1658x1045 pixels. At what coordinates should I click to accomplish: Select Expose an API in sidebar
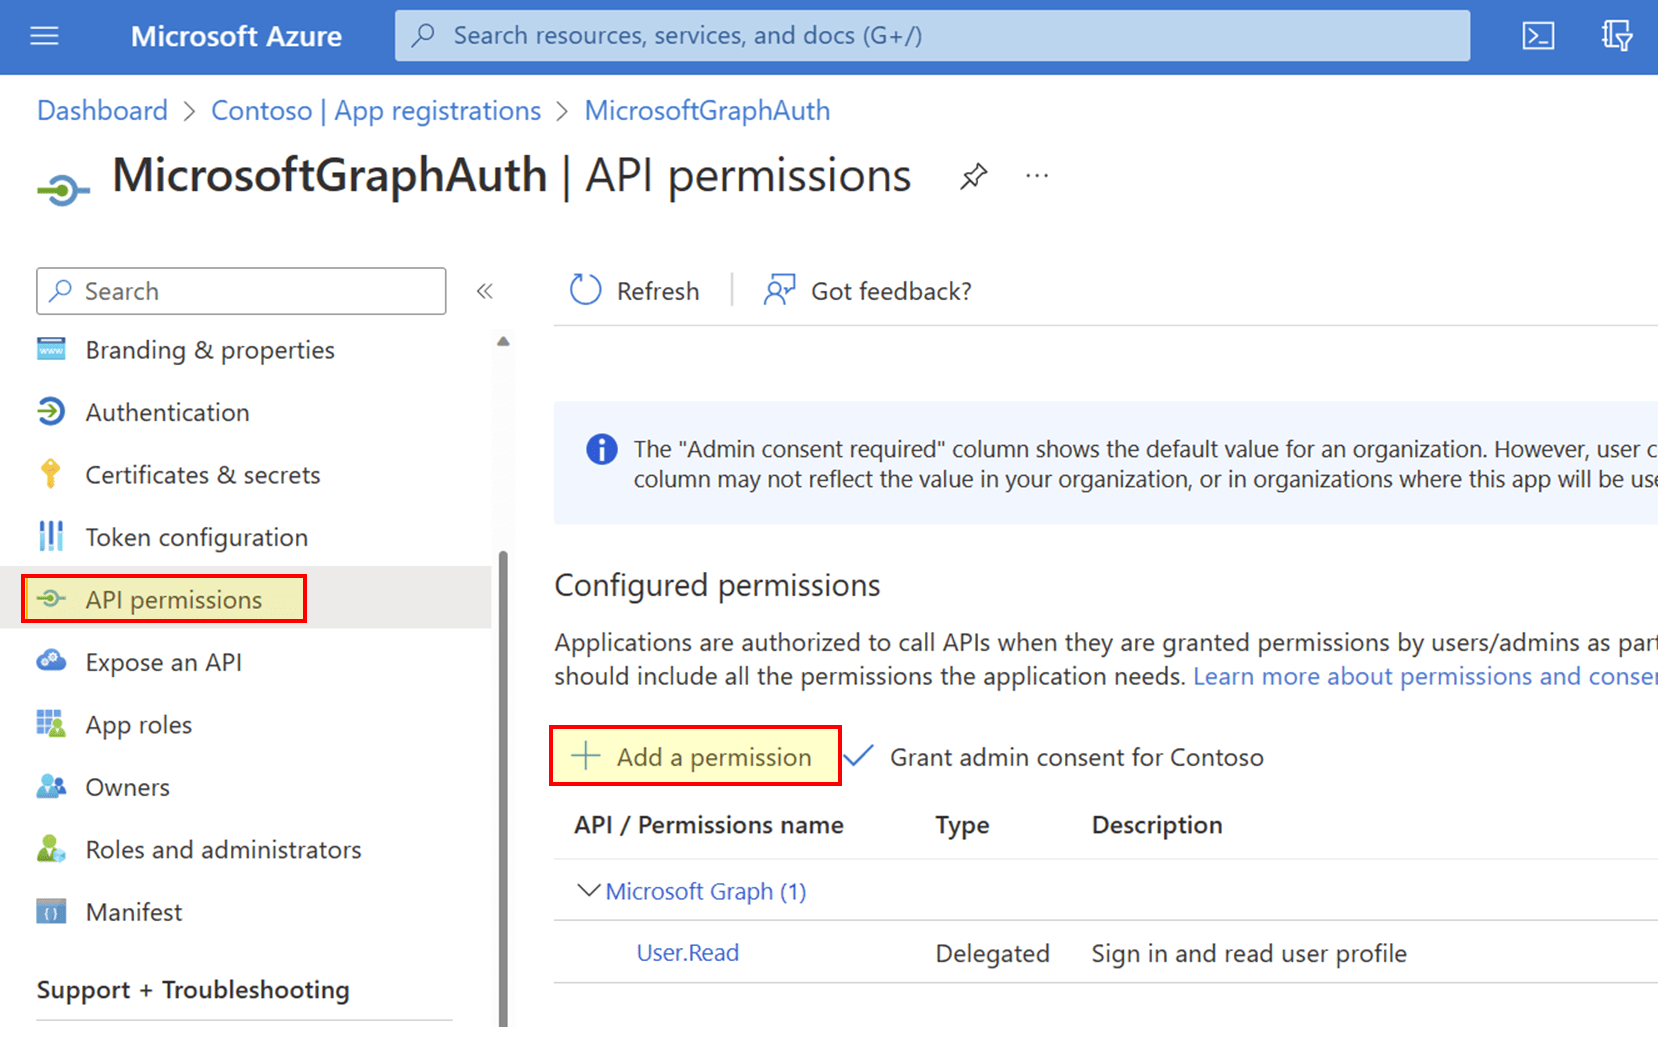[x=163, y=662]
